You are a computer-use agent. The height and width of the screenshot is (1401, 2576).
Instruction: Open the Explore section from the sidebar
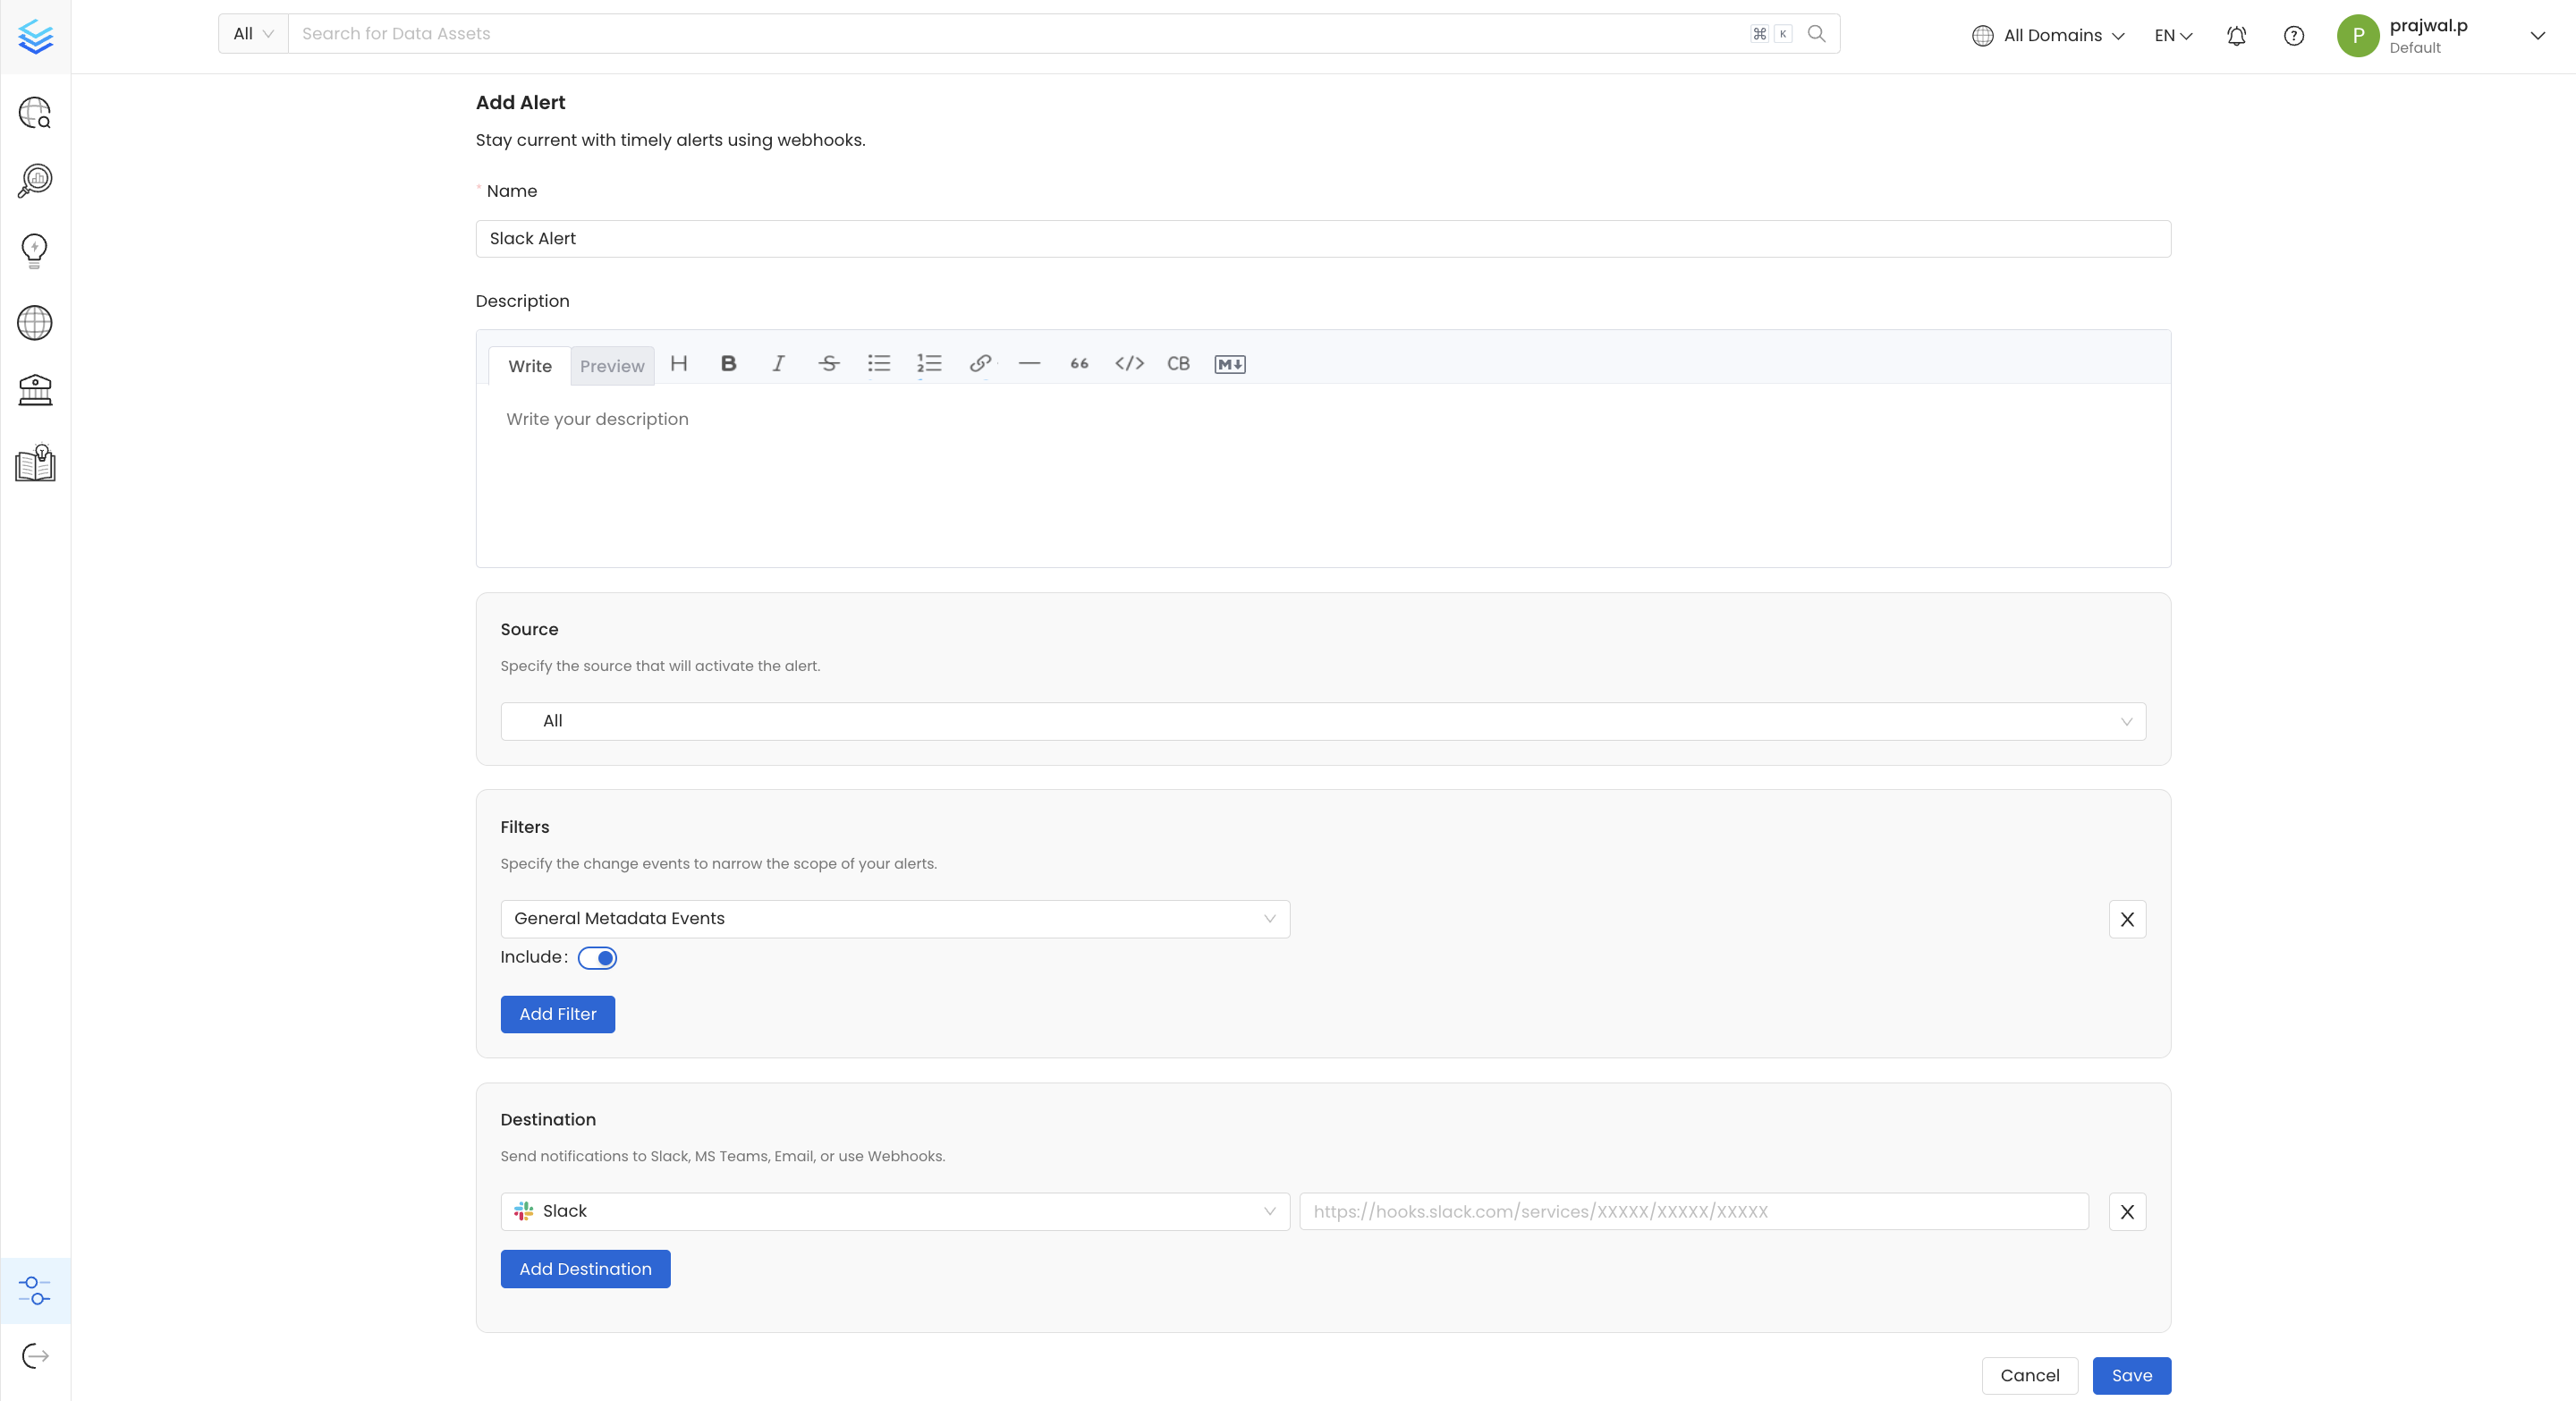[x=35, y=113]
